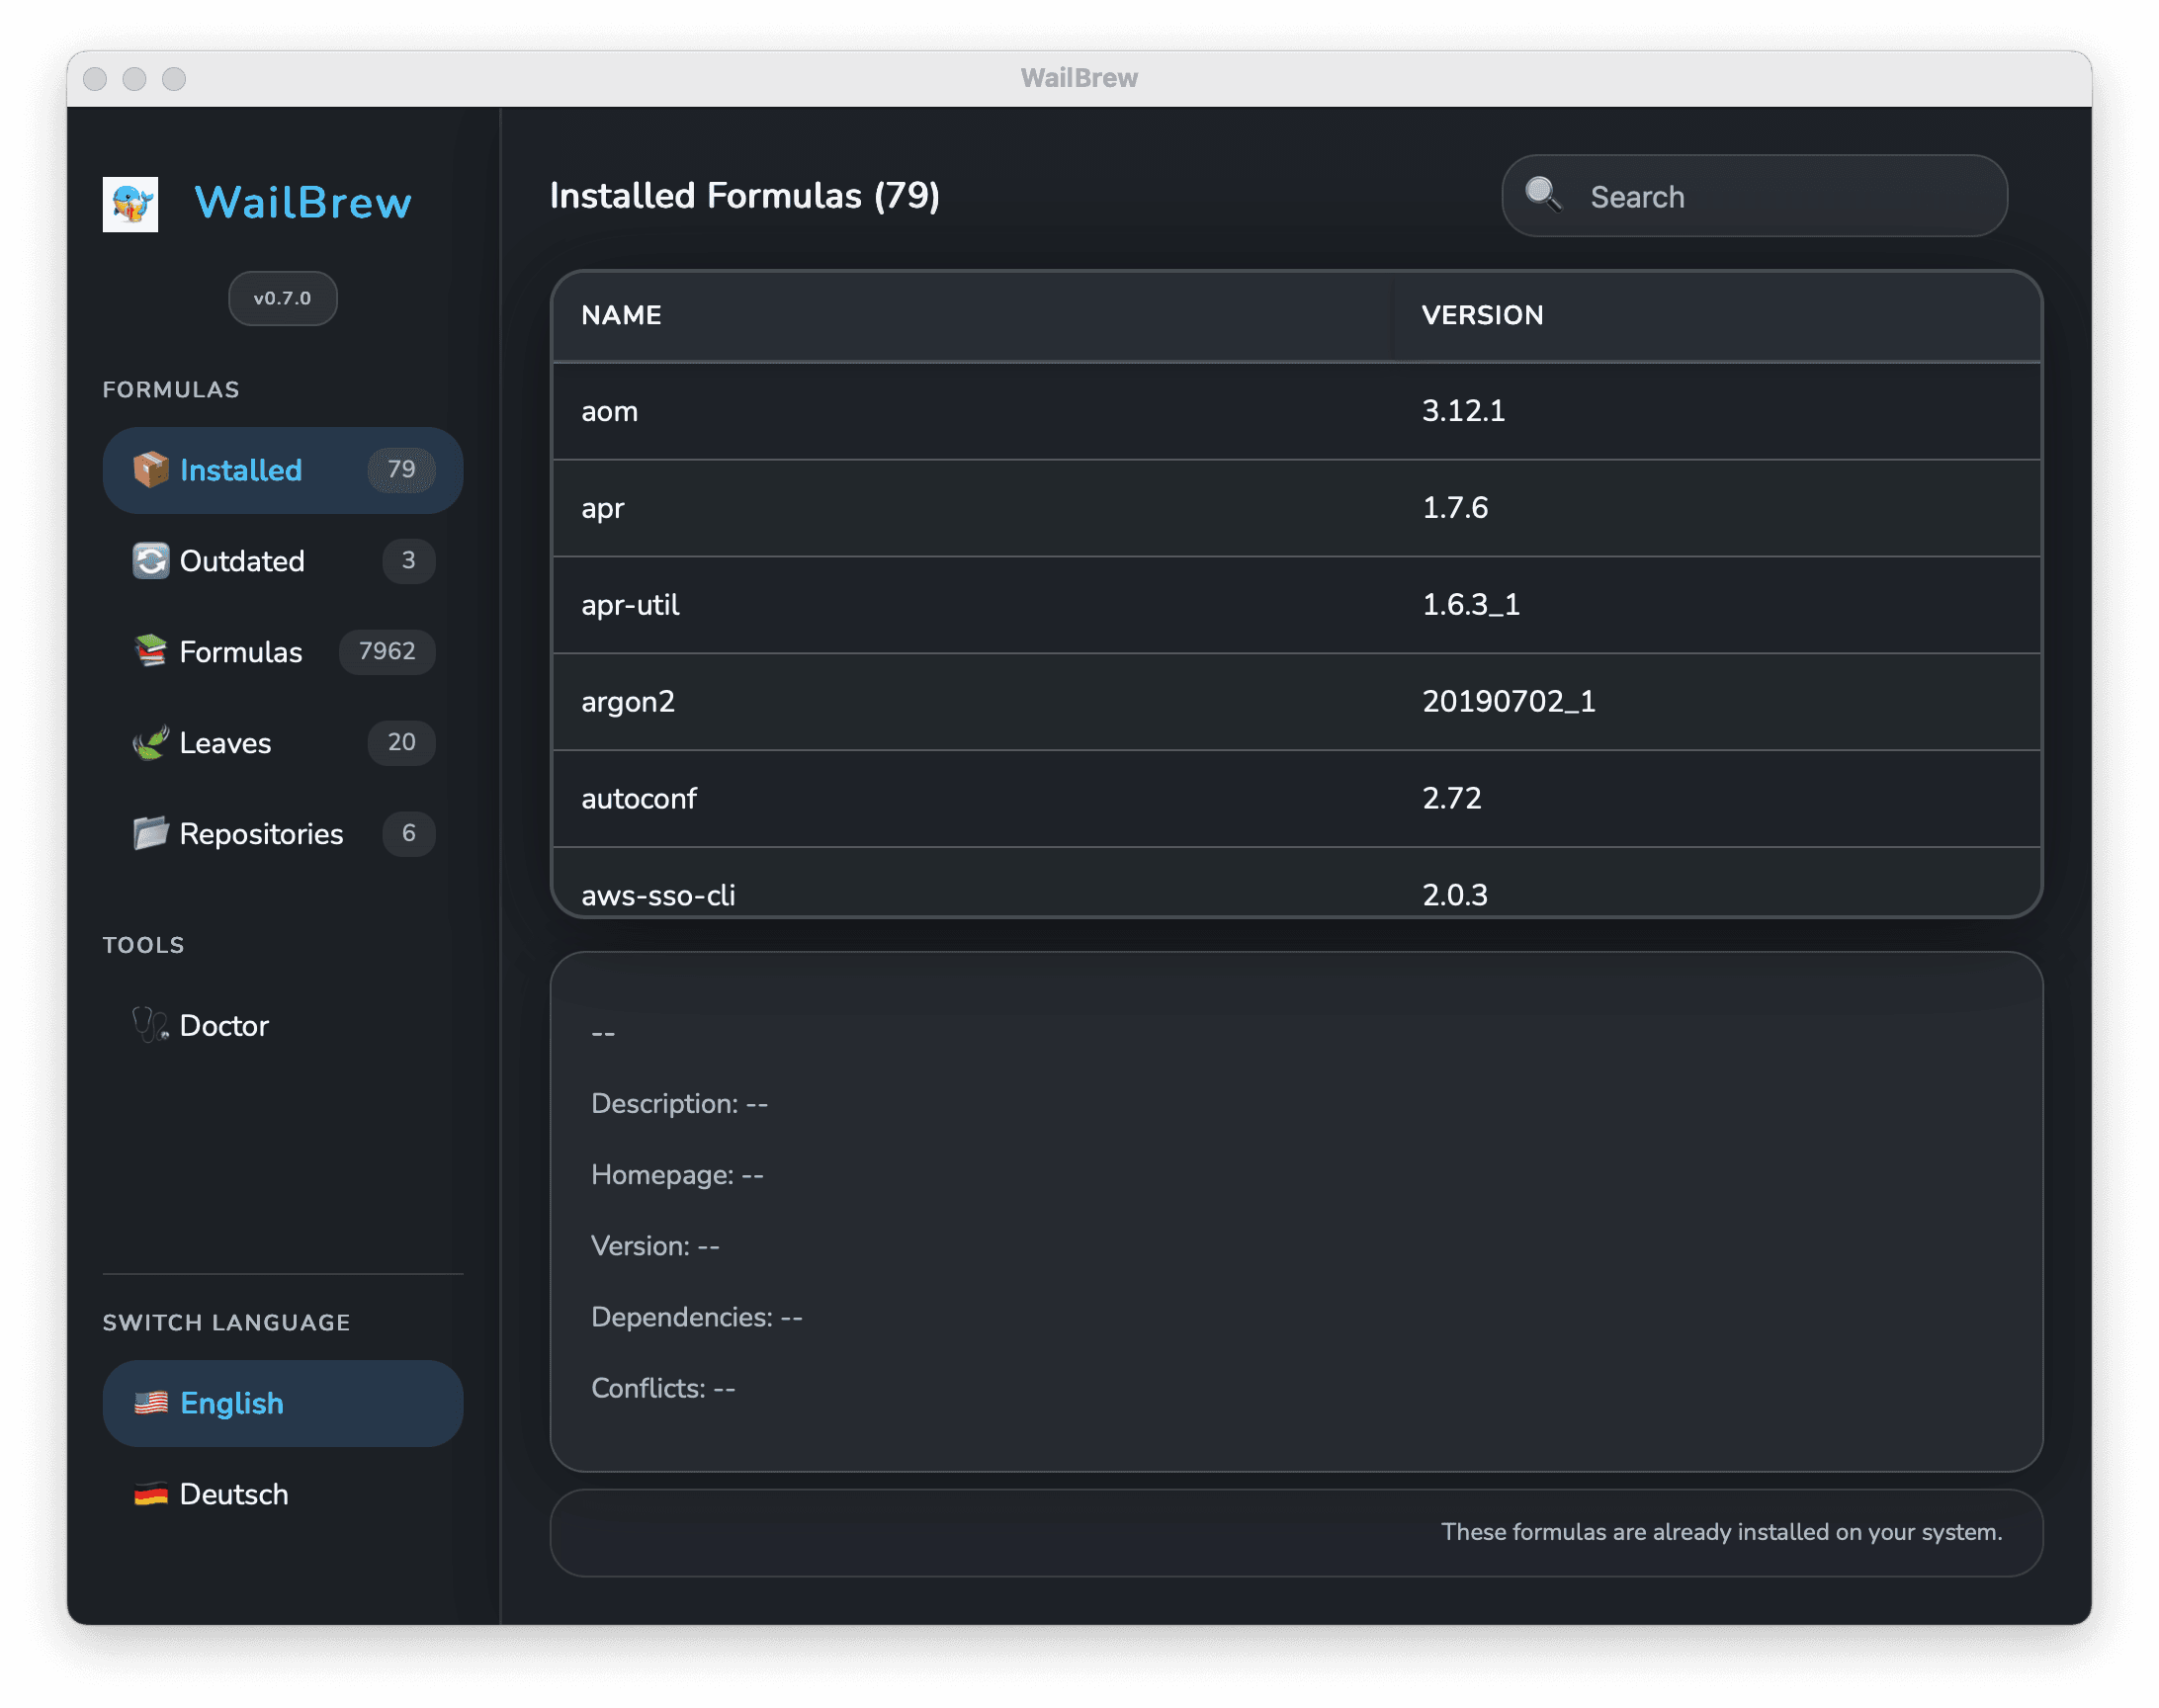Click the US flag icon for English
This screenshot has height=1708, width=2159.
pyautogui.click(x=151, y=1404)
